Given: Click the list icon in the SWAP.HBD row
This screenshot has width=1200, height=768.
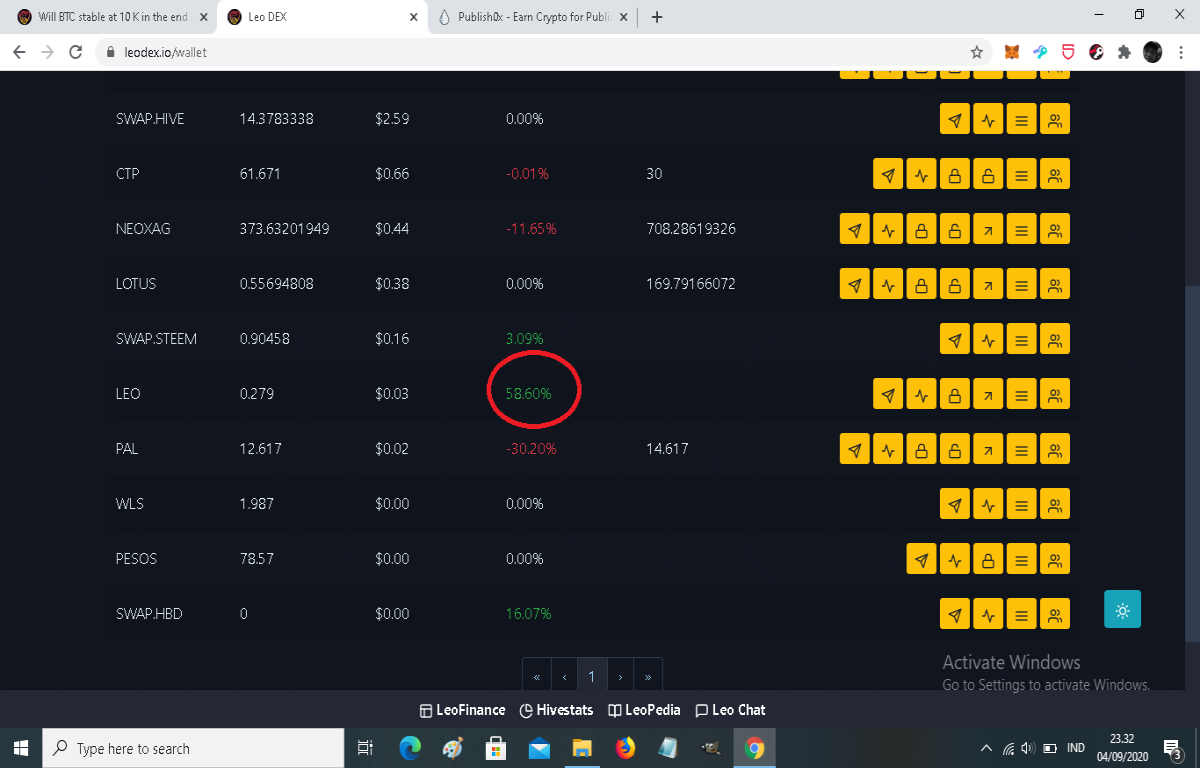Looking at the screenshot, I should pos(1021,614).
